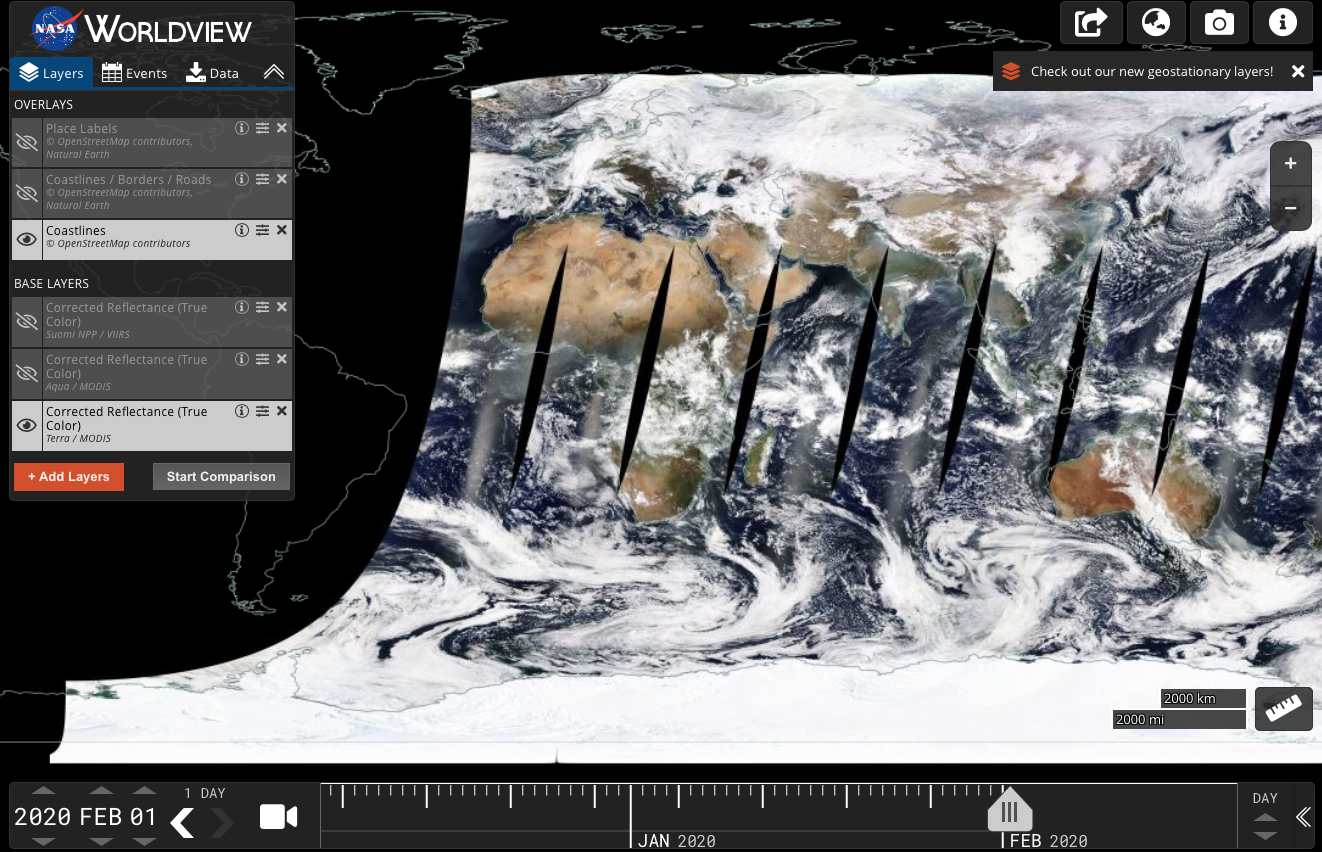Switch to the Events tab
Viewport: 1322px width, 852px height.
[134, 73]
